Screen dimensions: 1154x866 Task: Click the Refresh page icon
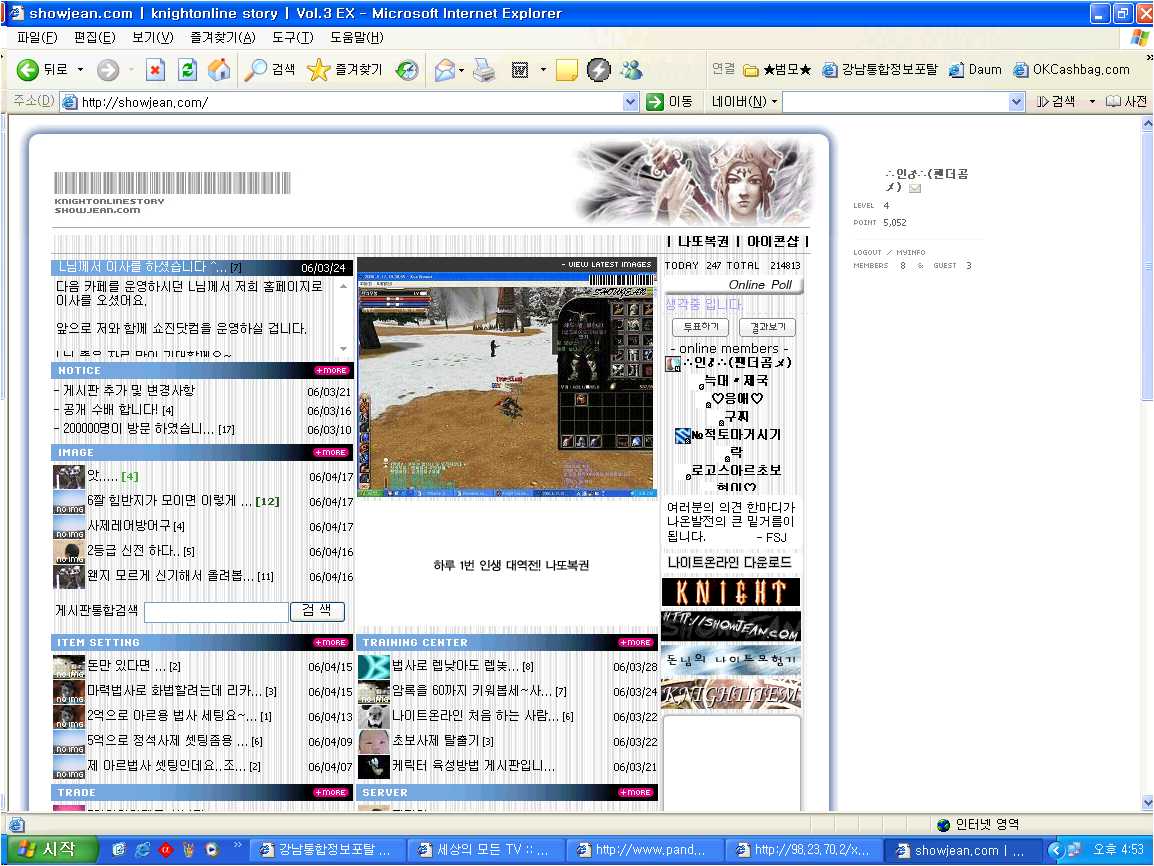pos(188,70)
